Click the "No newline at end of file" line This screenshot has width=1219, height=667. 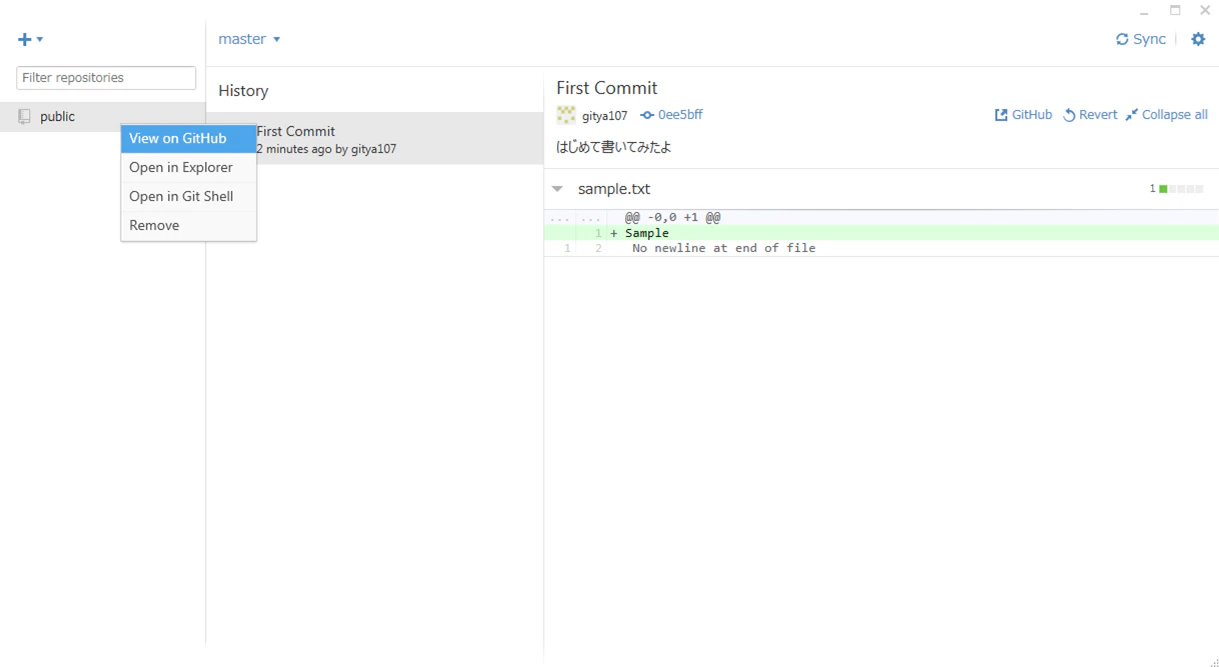[x=881, y=248]
